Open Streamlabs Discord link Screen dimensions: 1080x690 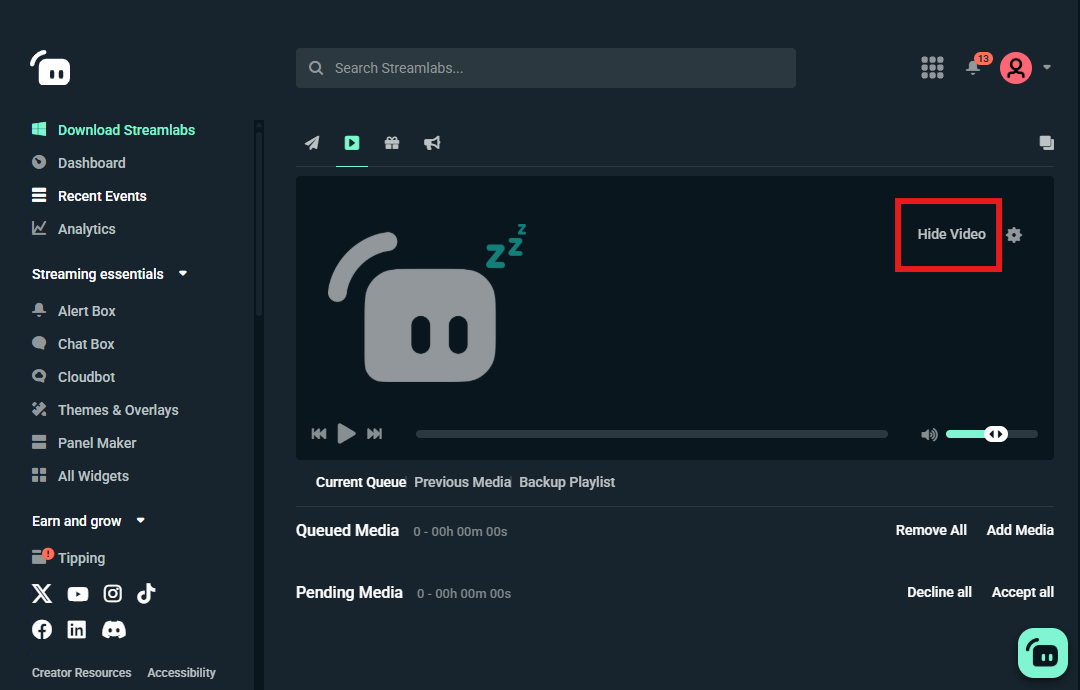point(113,629)
